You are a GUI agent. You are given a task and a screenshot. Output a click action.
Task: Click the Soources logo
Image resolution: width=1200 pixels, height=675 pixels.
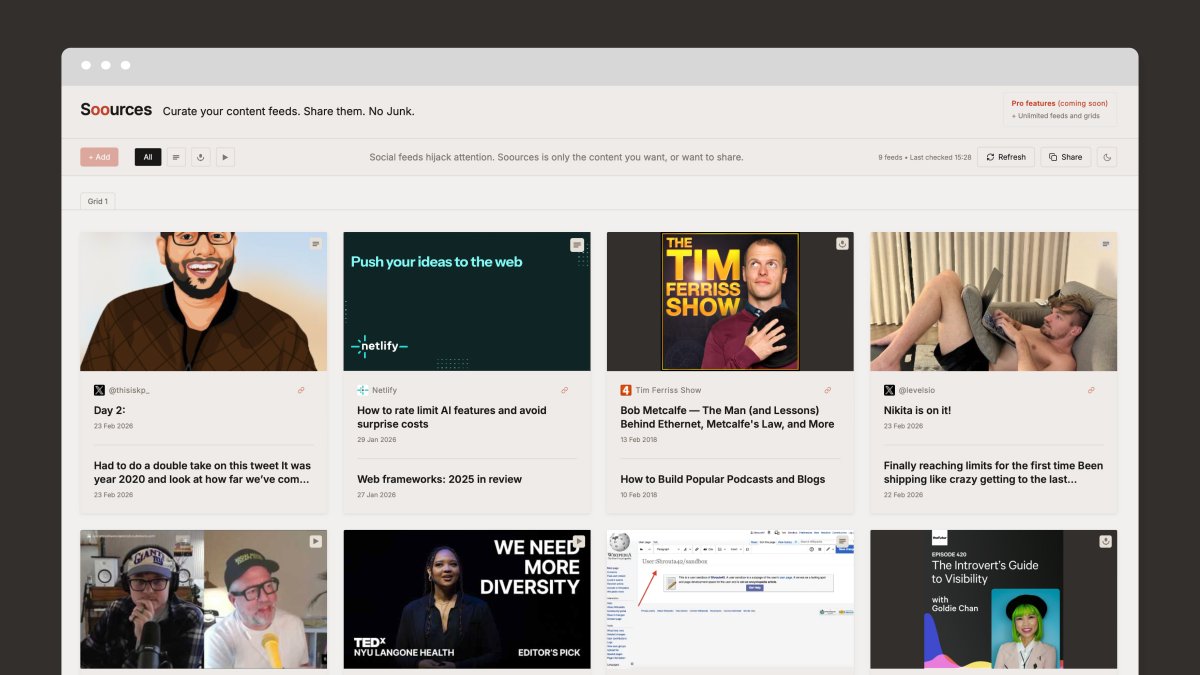[x=116, y=110]
